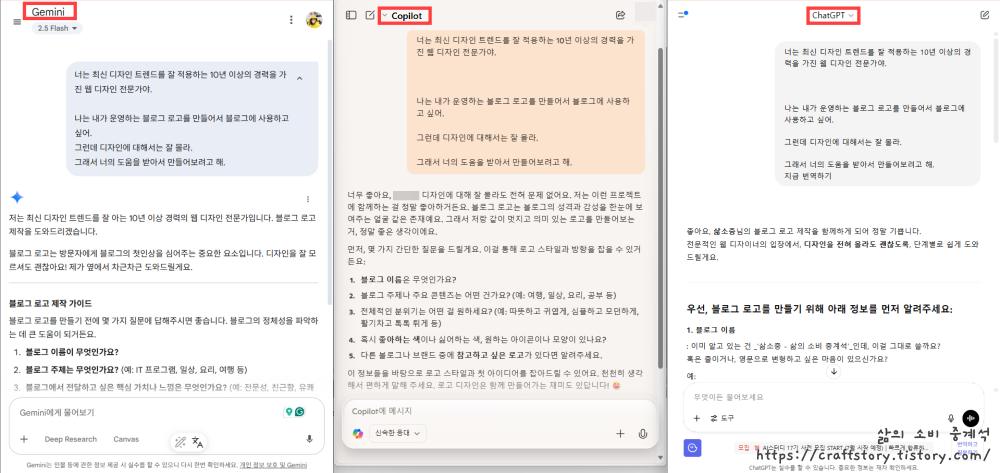Open the '도구' tools button in ChatGPT
This screenshot has height=473, width=1000.
(x=722, y=418)
